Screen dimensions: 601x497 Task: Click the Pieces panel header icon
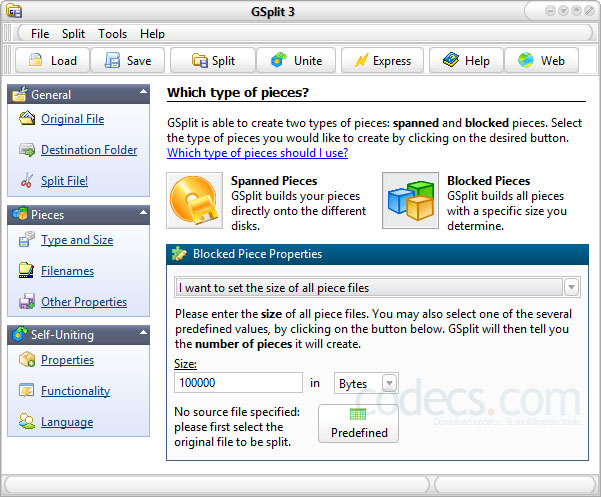[x=20, y=213]
